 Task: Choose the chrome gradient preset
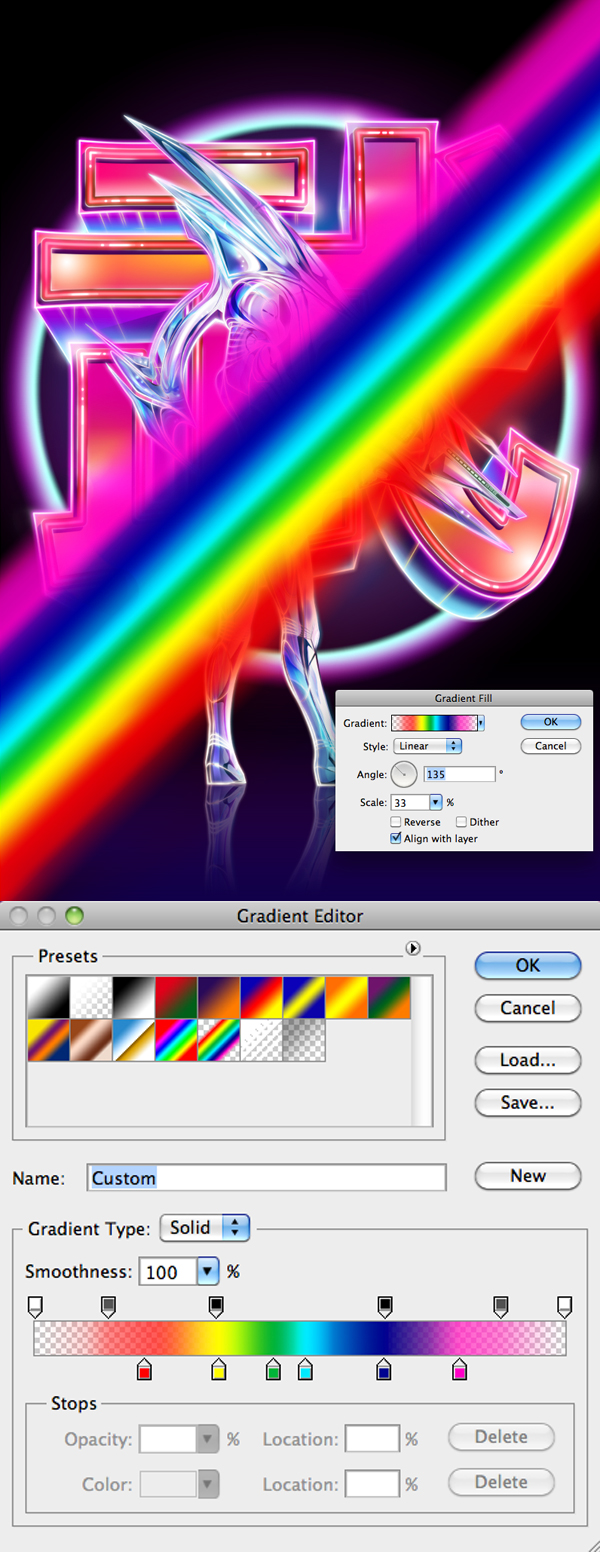(132, 1041)
